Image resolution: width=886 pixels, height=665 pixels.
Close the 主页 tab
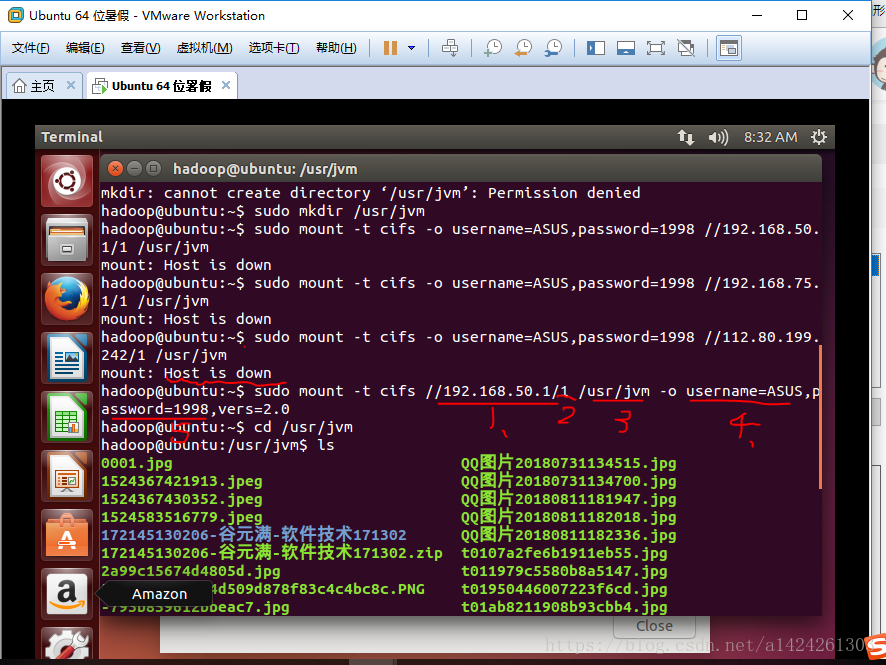(71, 85)
